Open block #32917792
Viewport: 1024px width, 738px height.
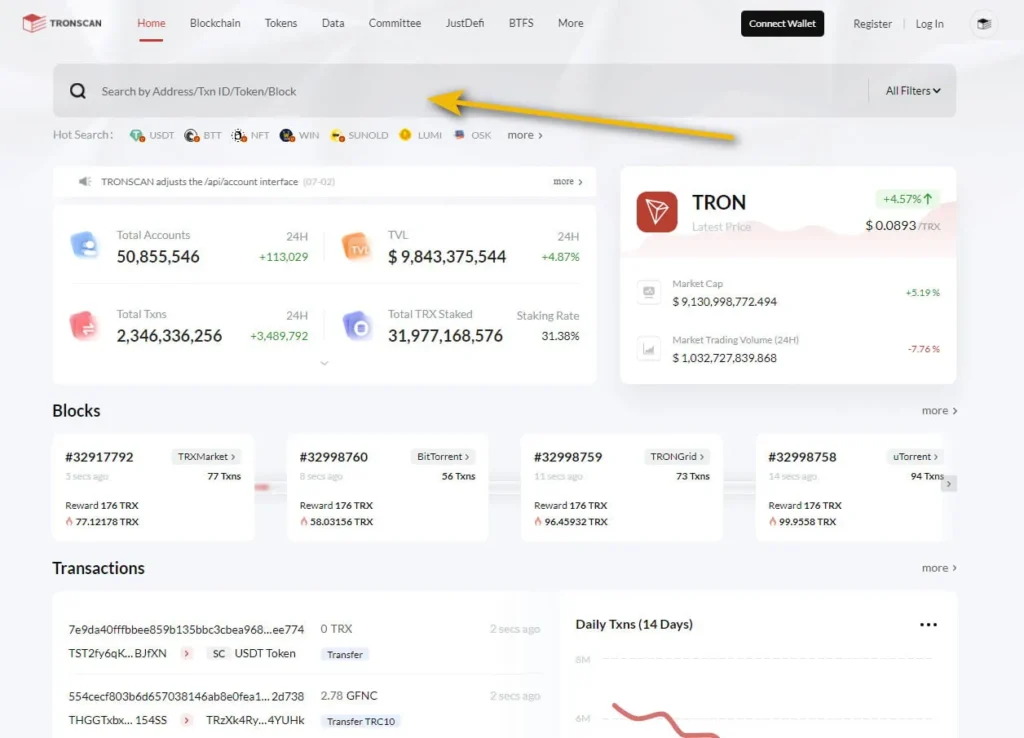(x=99, y=457)
